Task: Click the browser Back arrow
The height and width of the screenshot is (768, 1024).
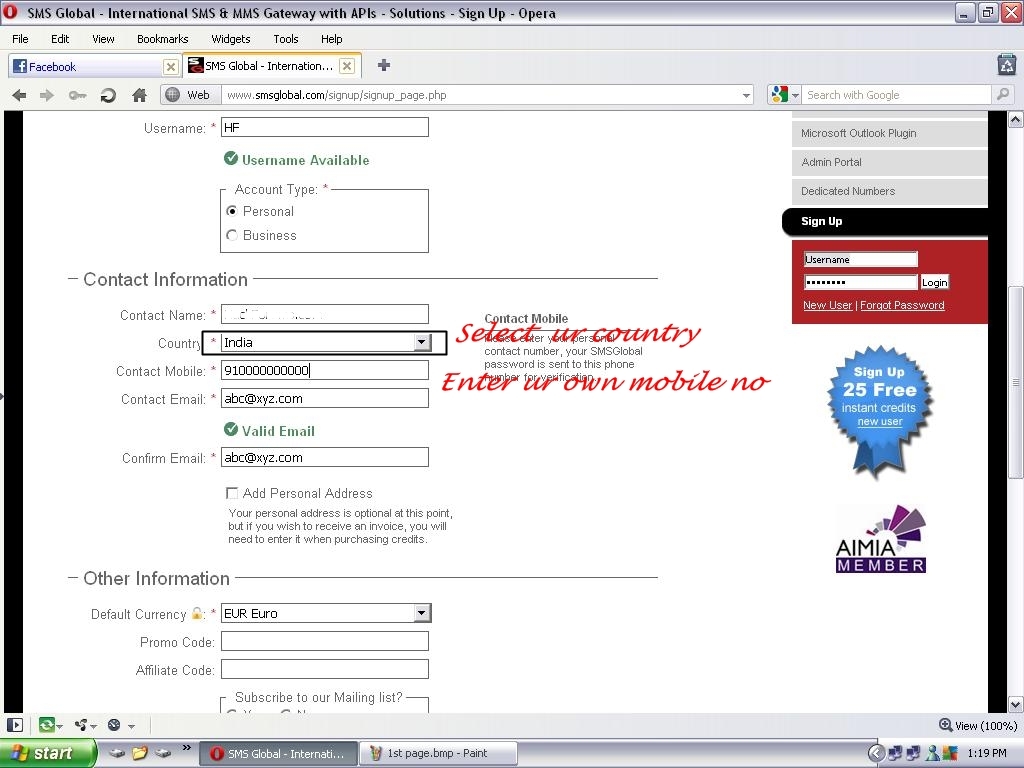Action: point(20,95)
